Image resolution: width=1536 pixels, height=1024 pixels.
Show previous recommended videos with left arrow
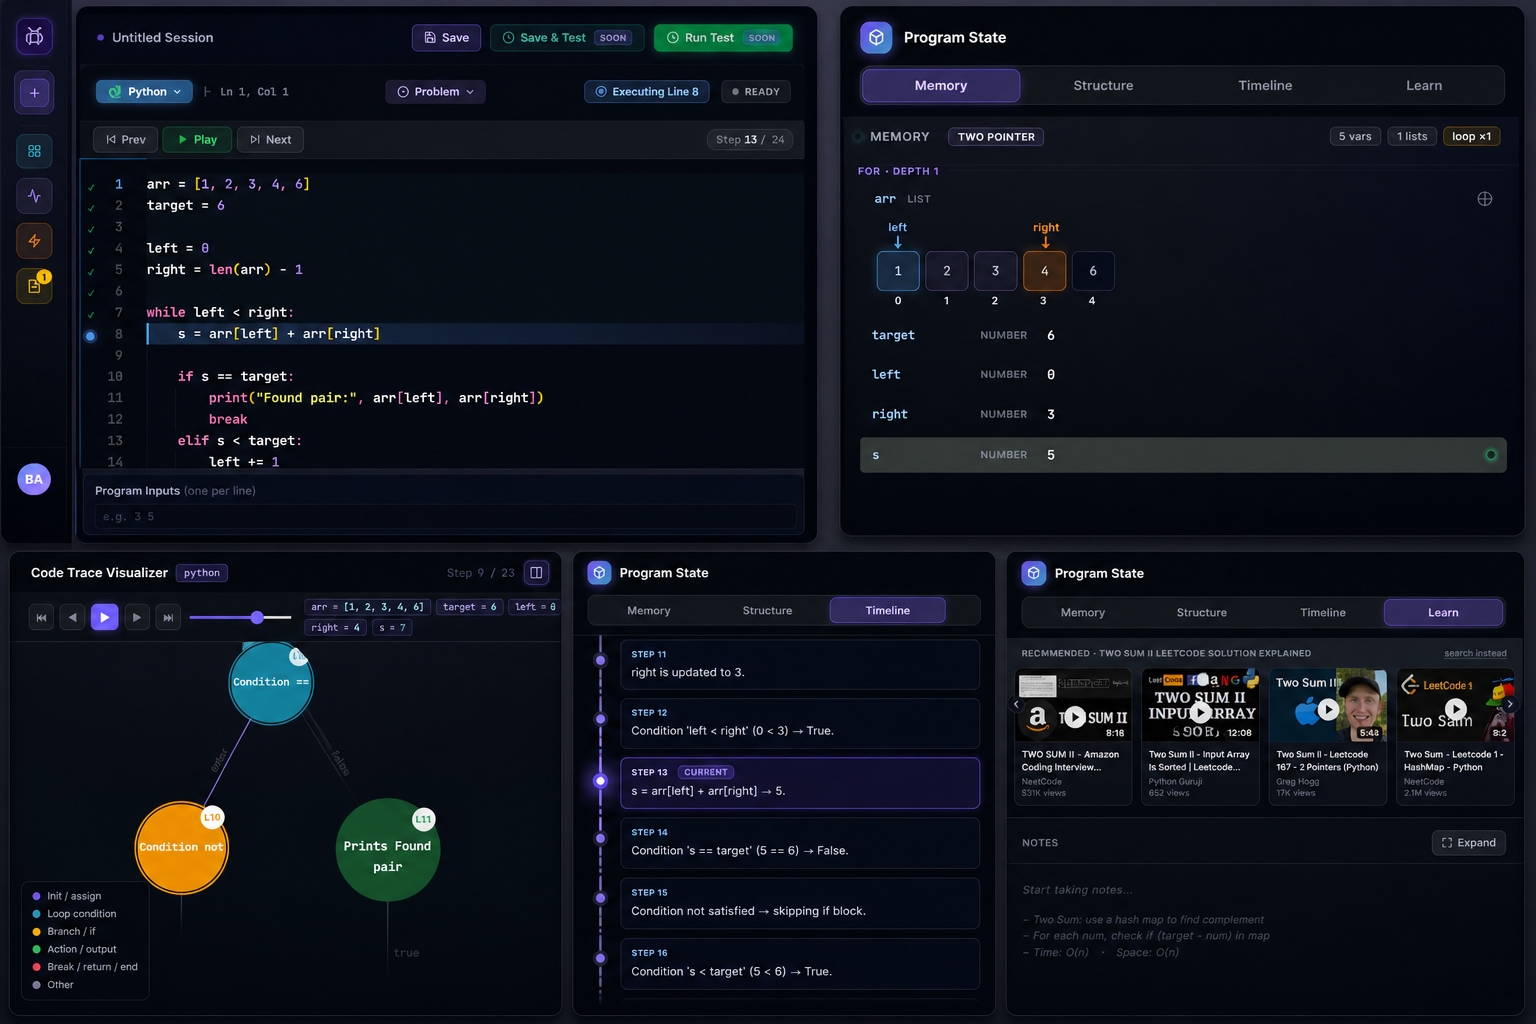(1017, 705)
